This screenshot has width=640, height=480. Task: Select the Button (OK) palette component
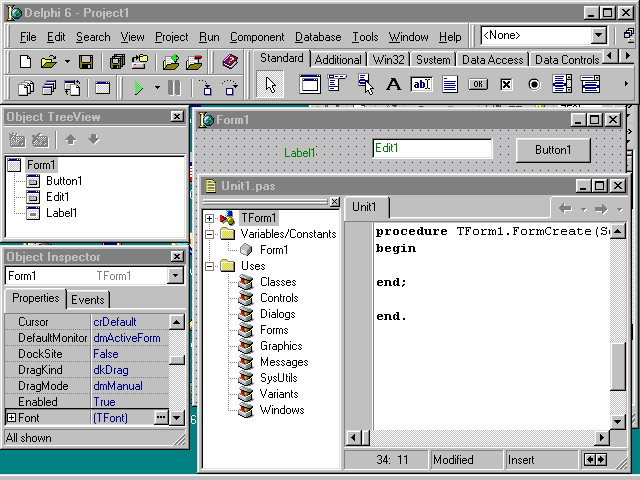[478, 84]
